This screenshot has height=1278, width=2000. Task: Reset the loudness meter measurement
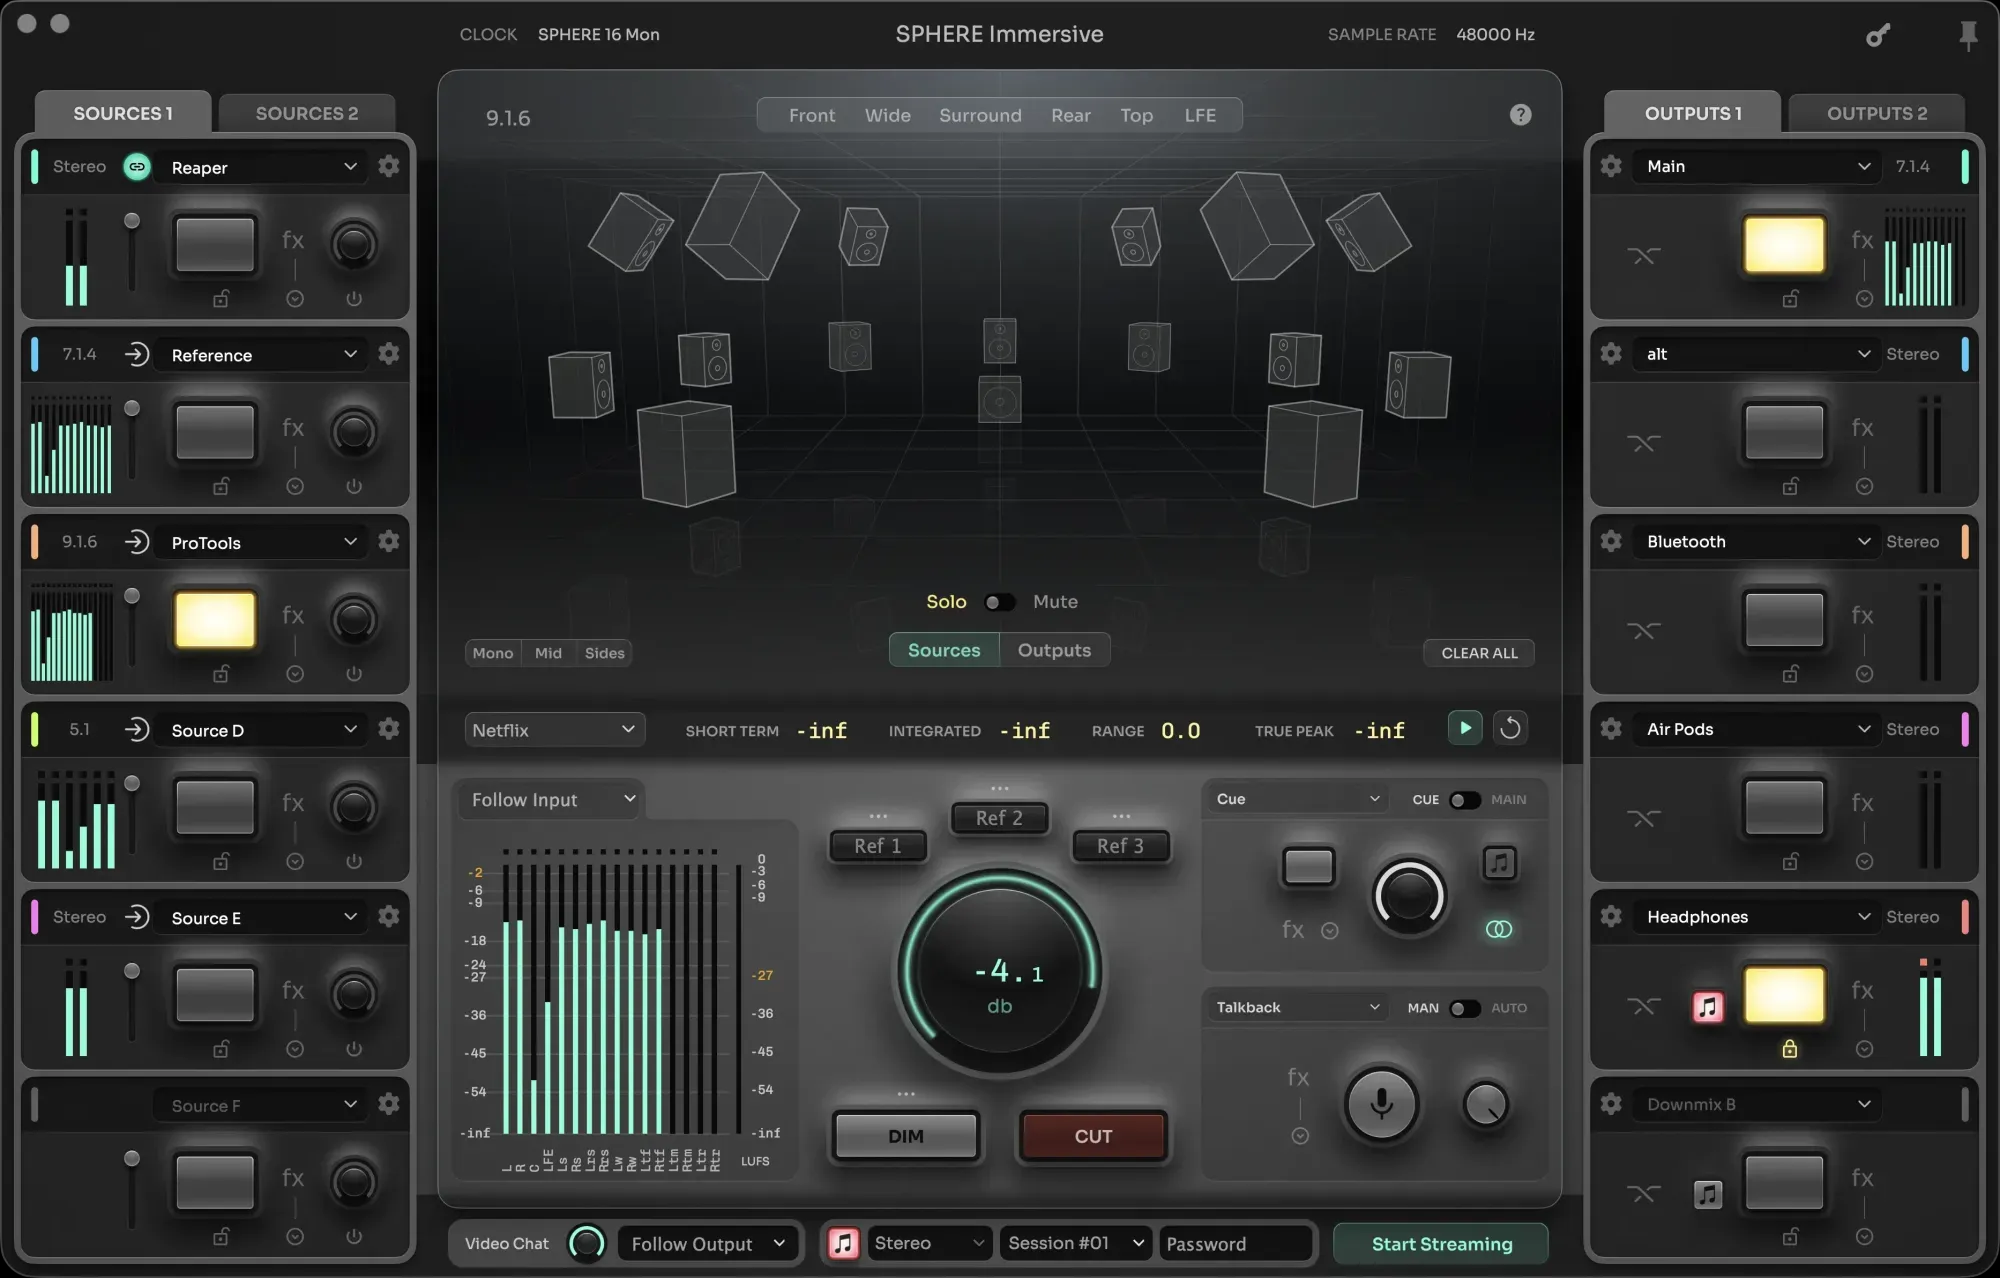[x=1510, y=728]
